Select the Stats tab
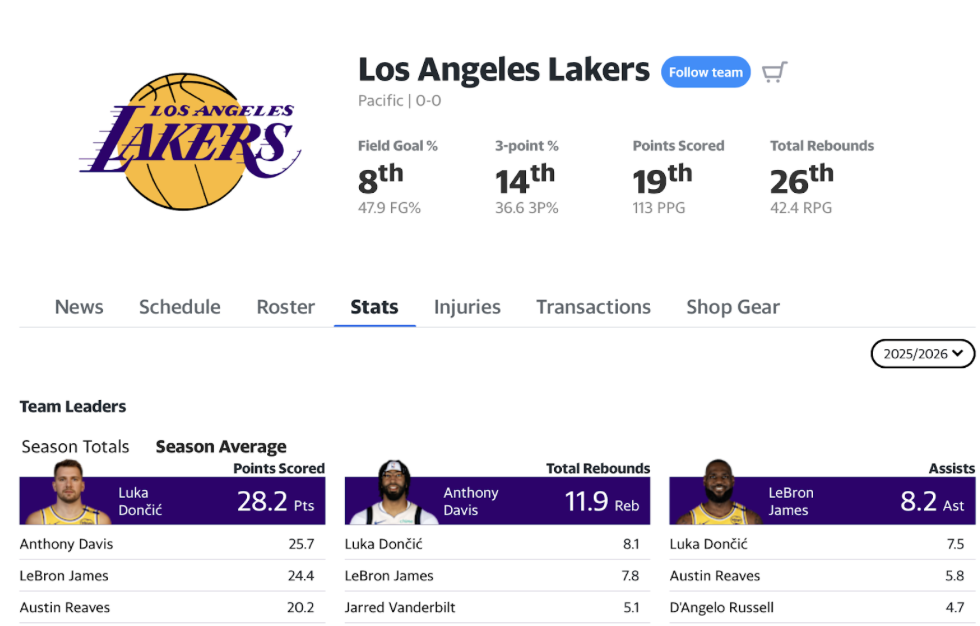 coord(374,307)
